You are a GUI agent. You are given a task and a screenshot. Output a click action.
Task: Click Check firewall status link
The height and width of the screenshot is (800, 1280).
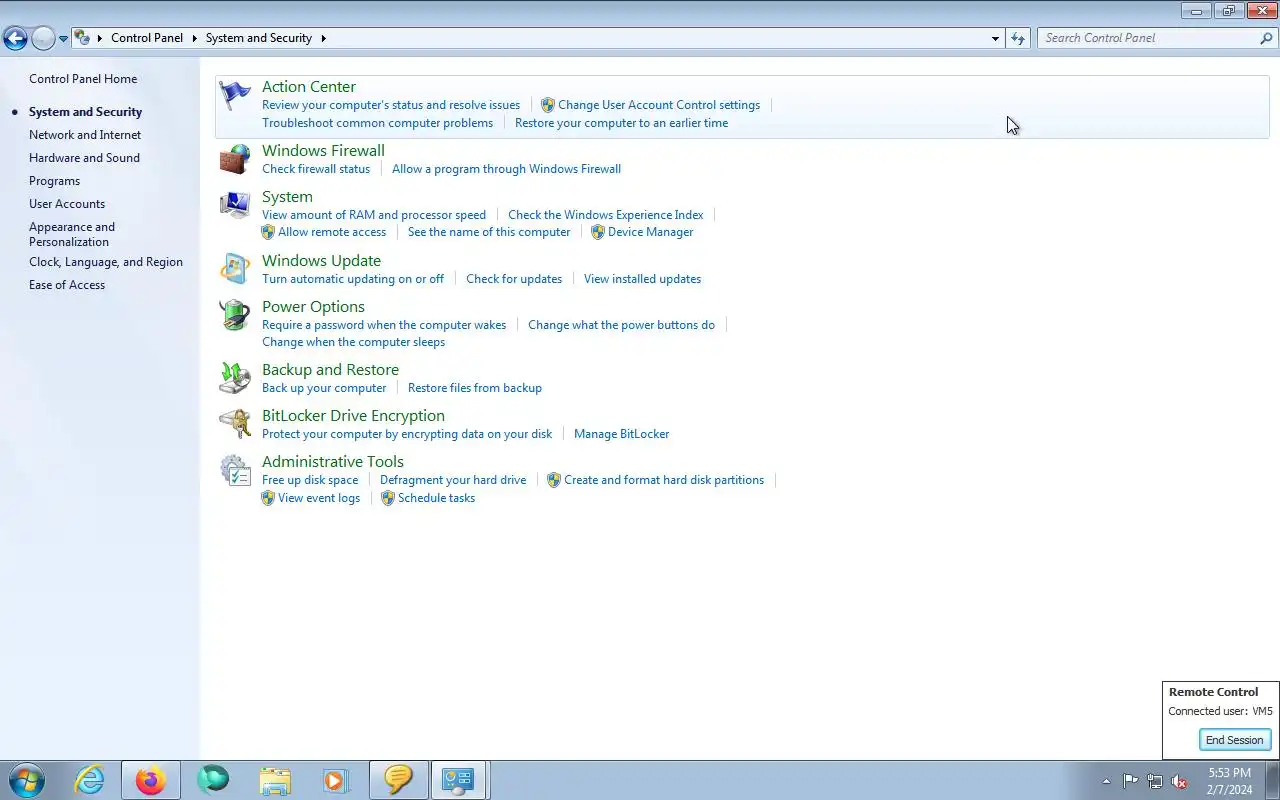[316, 169]
